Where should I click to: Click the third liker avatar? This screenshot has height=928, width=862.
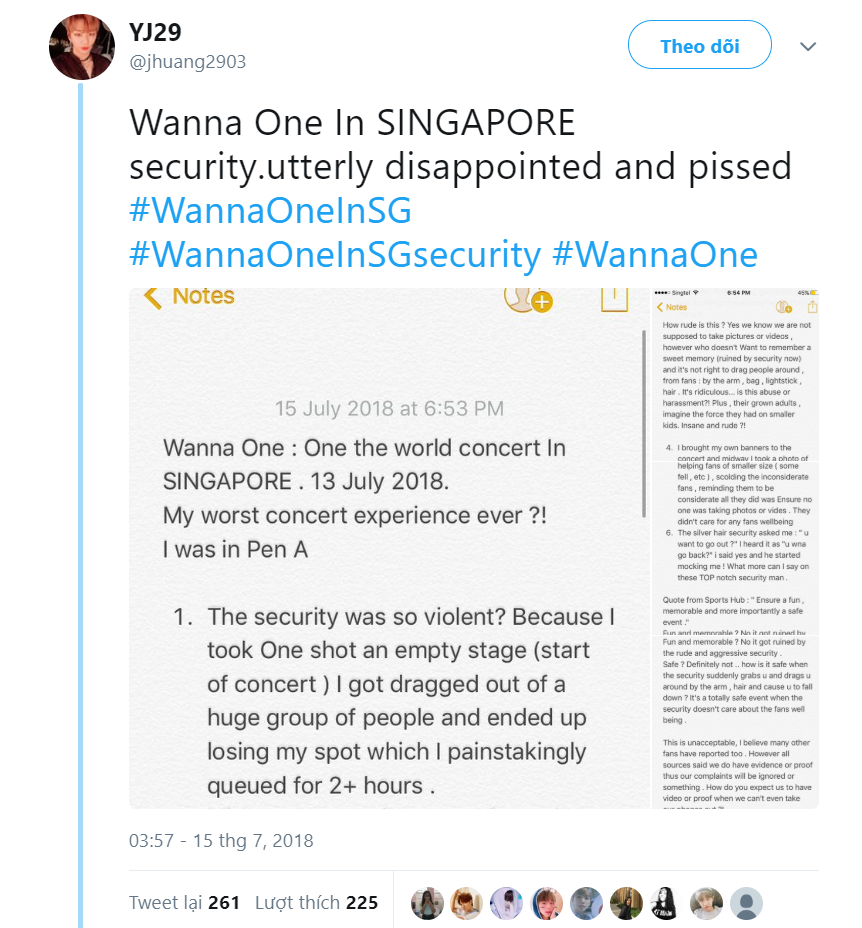click(506, 903)
